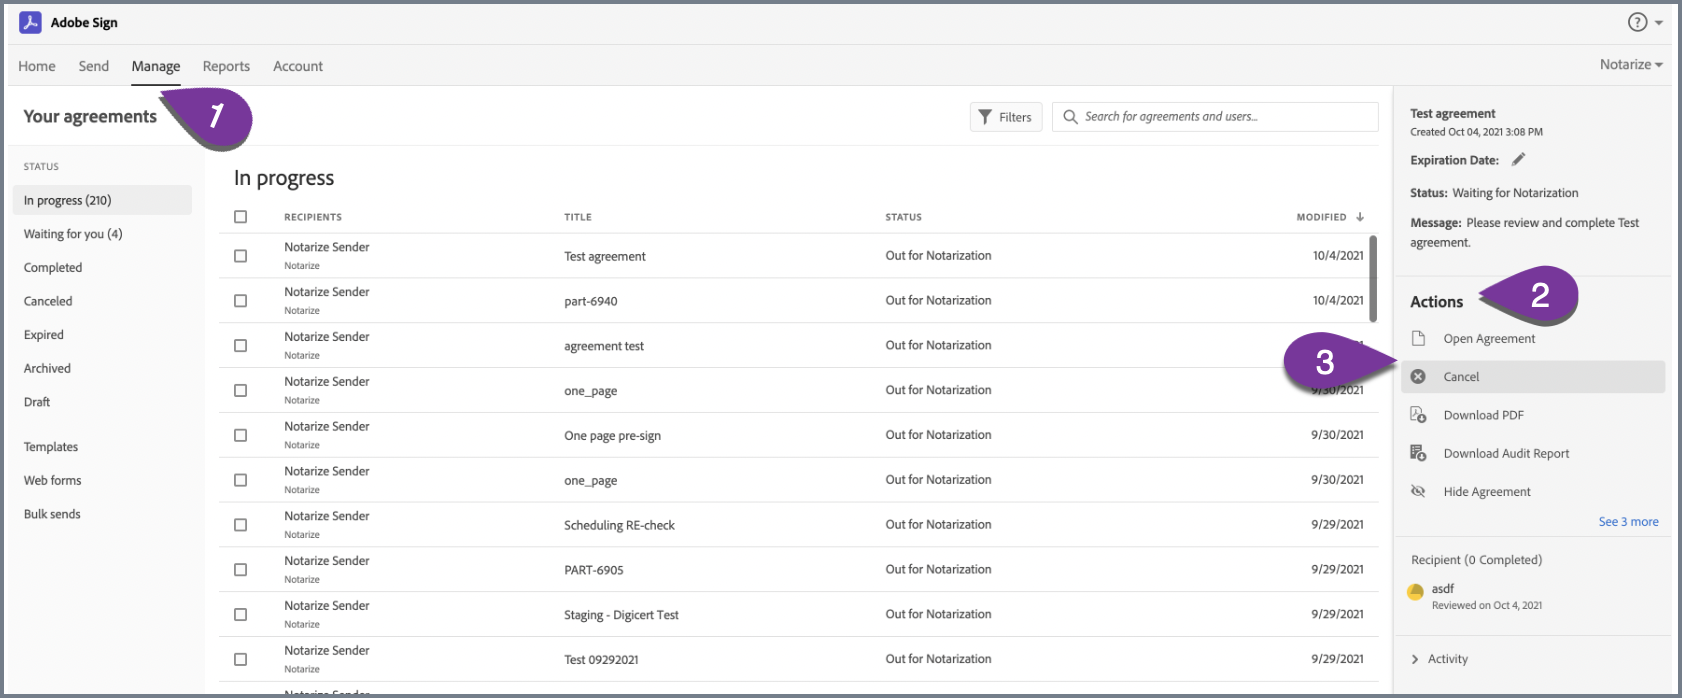This screenshot has width=1682, height=698.
Task: Open the Send tab
Action: 94,66
